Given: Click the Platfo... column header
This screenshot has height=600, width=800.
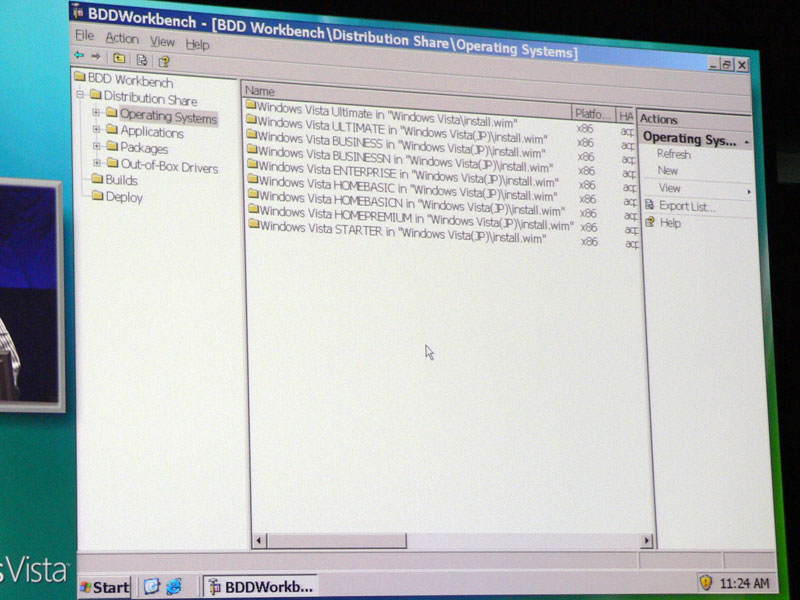Looking at the screenshot, I should tap(592, 114).
